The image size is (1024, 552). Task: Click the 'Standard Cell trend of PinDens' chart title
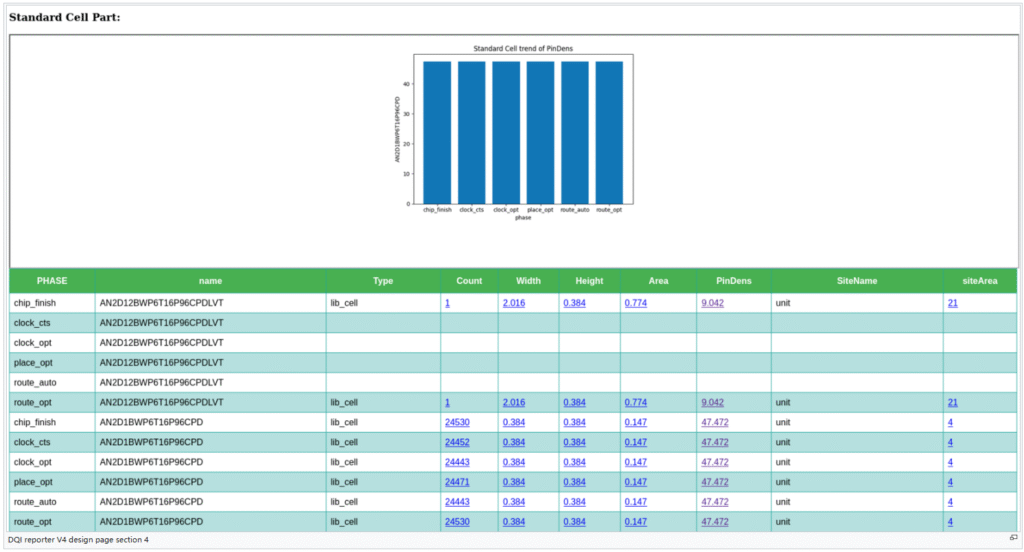[523, 48]
